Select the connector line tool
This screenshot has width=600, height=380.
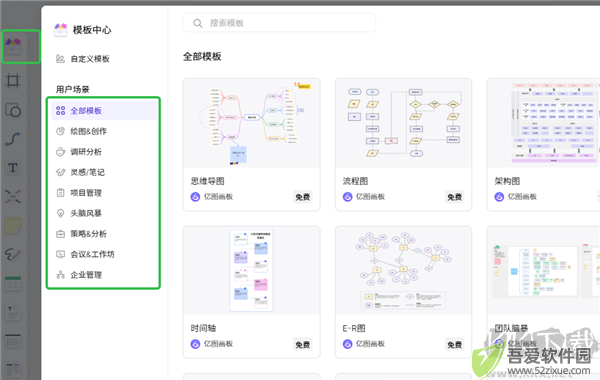pyautogui.click(x=13, y=139)
